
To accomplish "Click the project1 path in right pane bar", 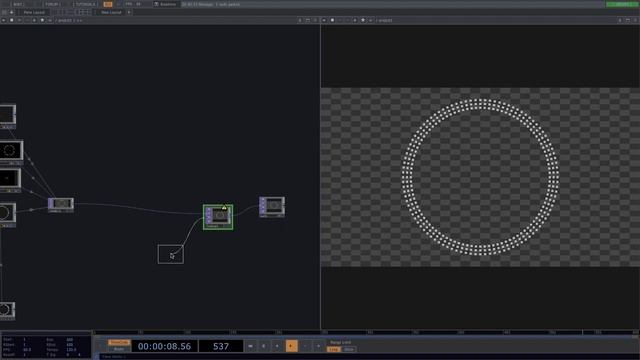I will pos(386,20).
